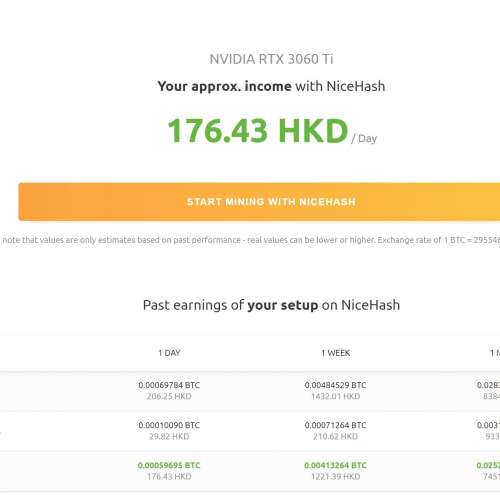Click the estimates disclaimer note text
Screen dimensions: 500x500
tap(251, 240)
